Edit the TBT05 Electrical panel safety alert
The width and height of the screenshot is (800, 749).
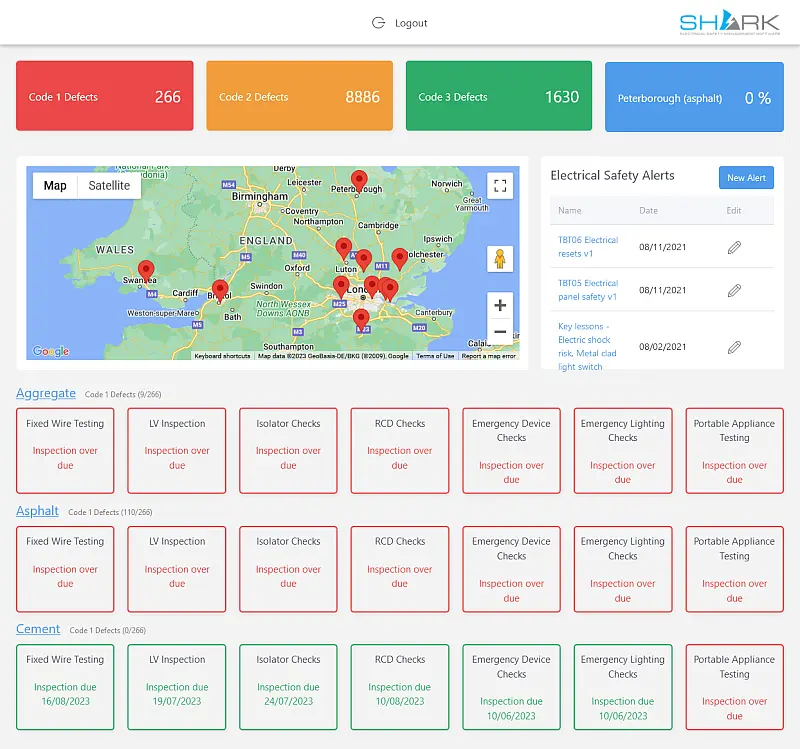pyautogui.click(x=735, y=290)
